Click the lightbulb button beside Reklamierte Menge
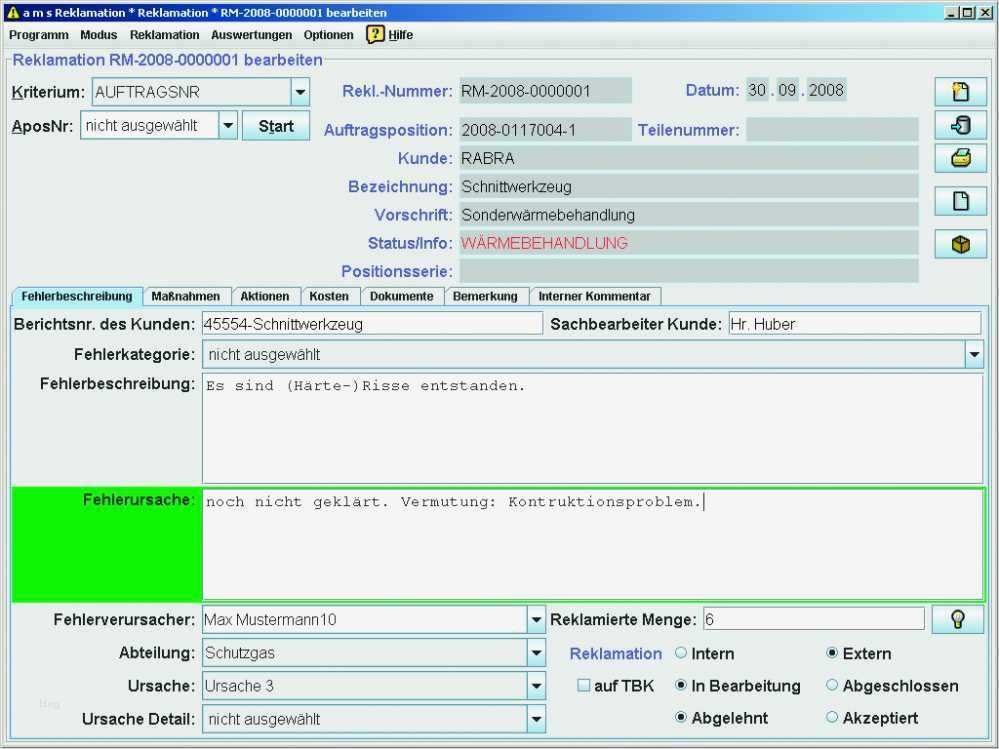This screenshot has width=999, height=749. click(957, 619)
